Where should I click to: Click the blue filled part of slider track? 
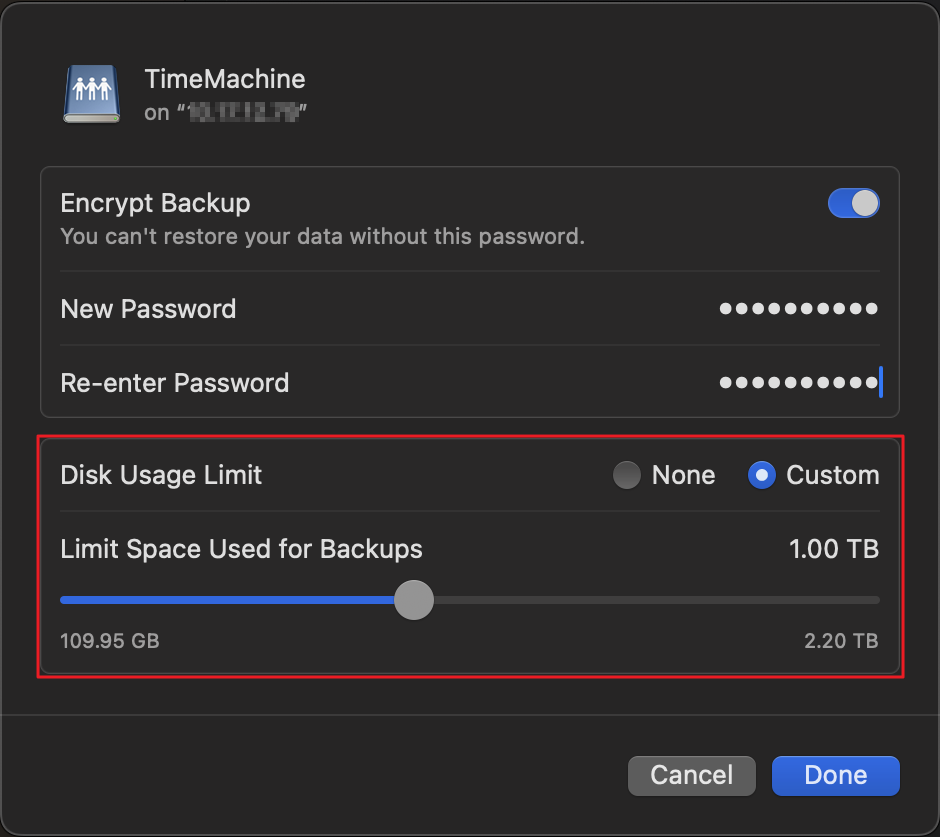(x=230, y=600)
